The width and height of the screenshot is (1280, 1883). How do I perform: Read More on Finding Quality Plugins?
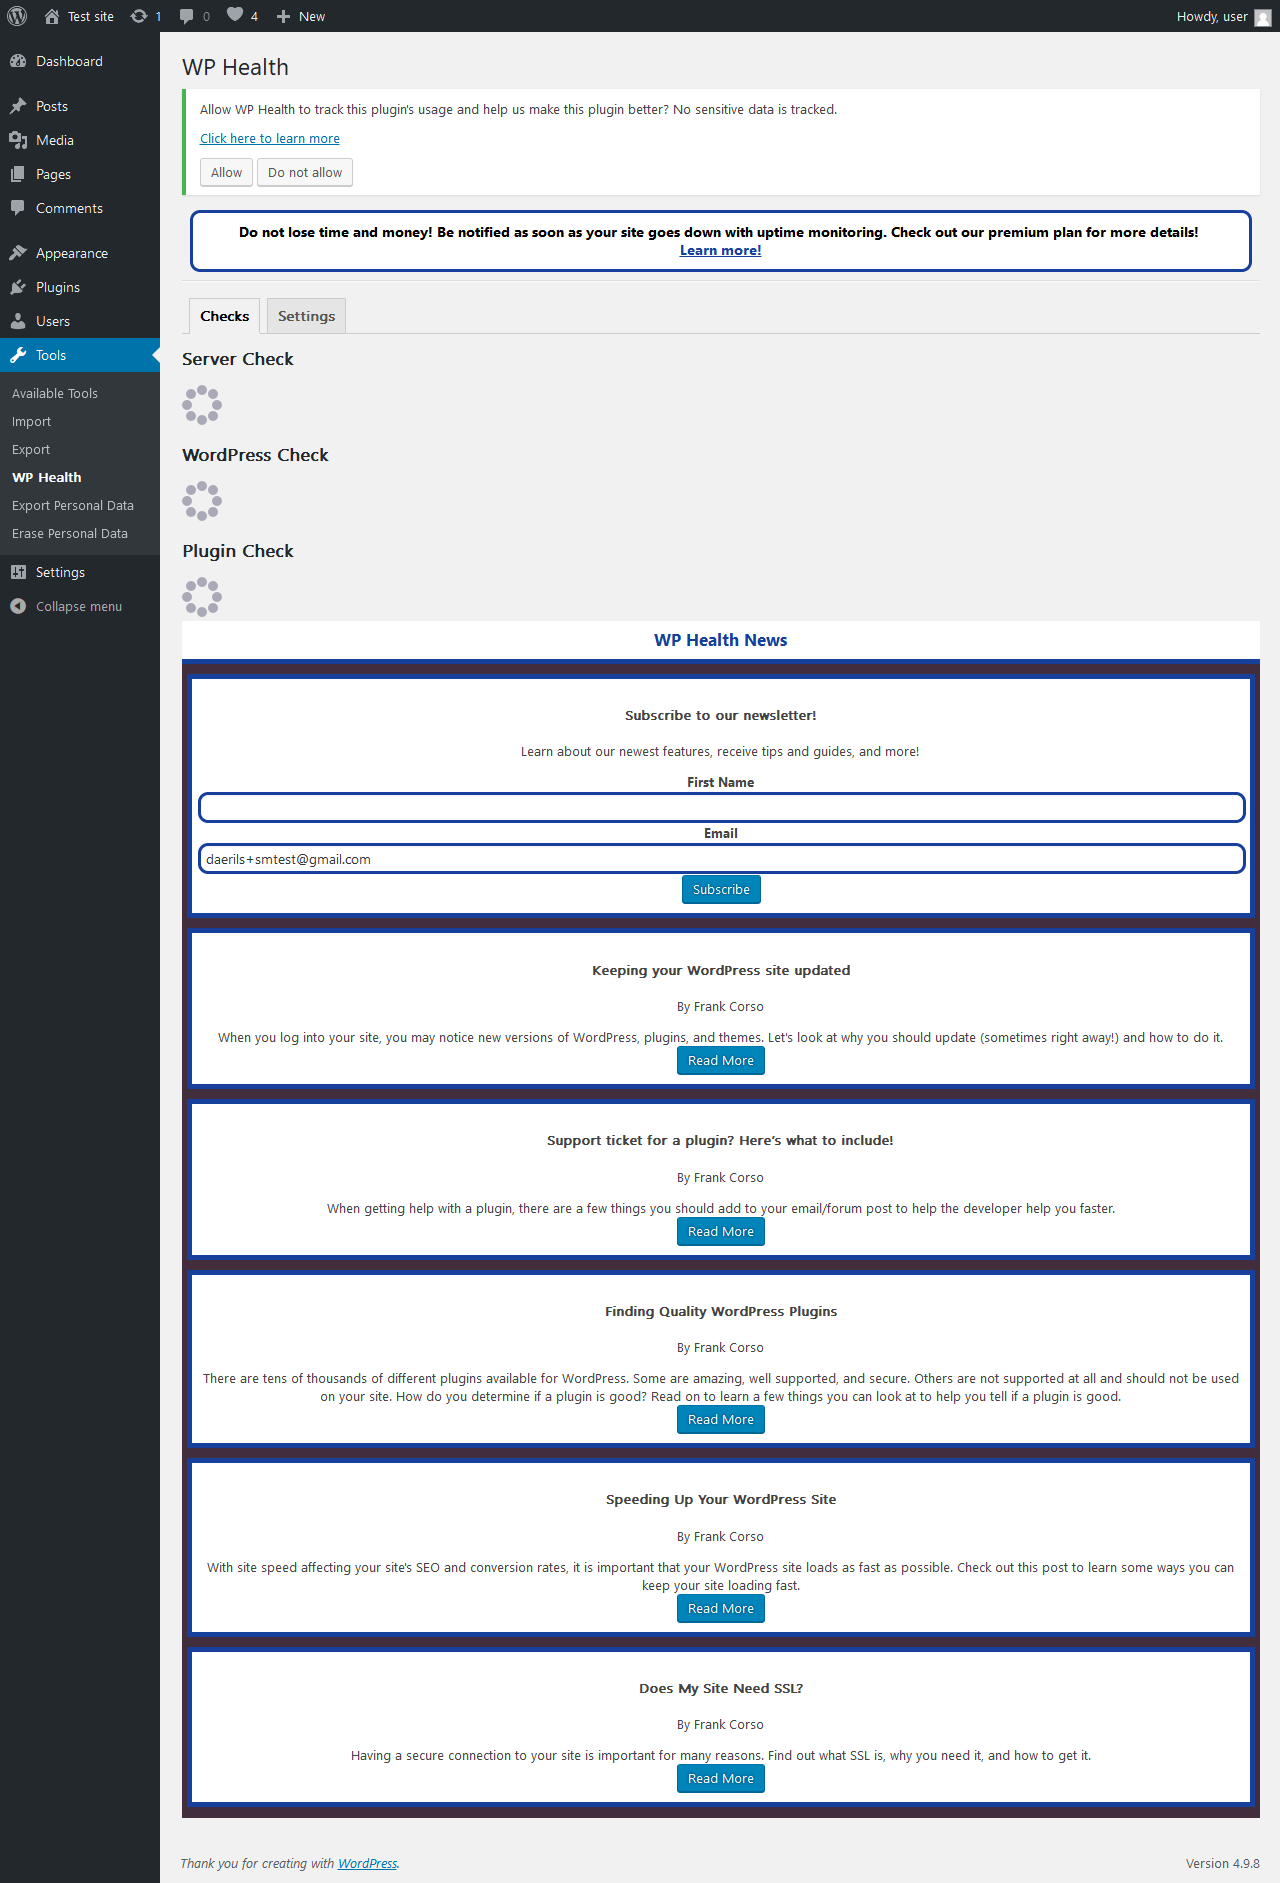click(x=721, y=1419)
